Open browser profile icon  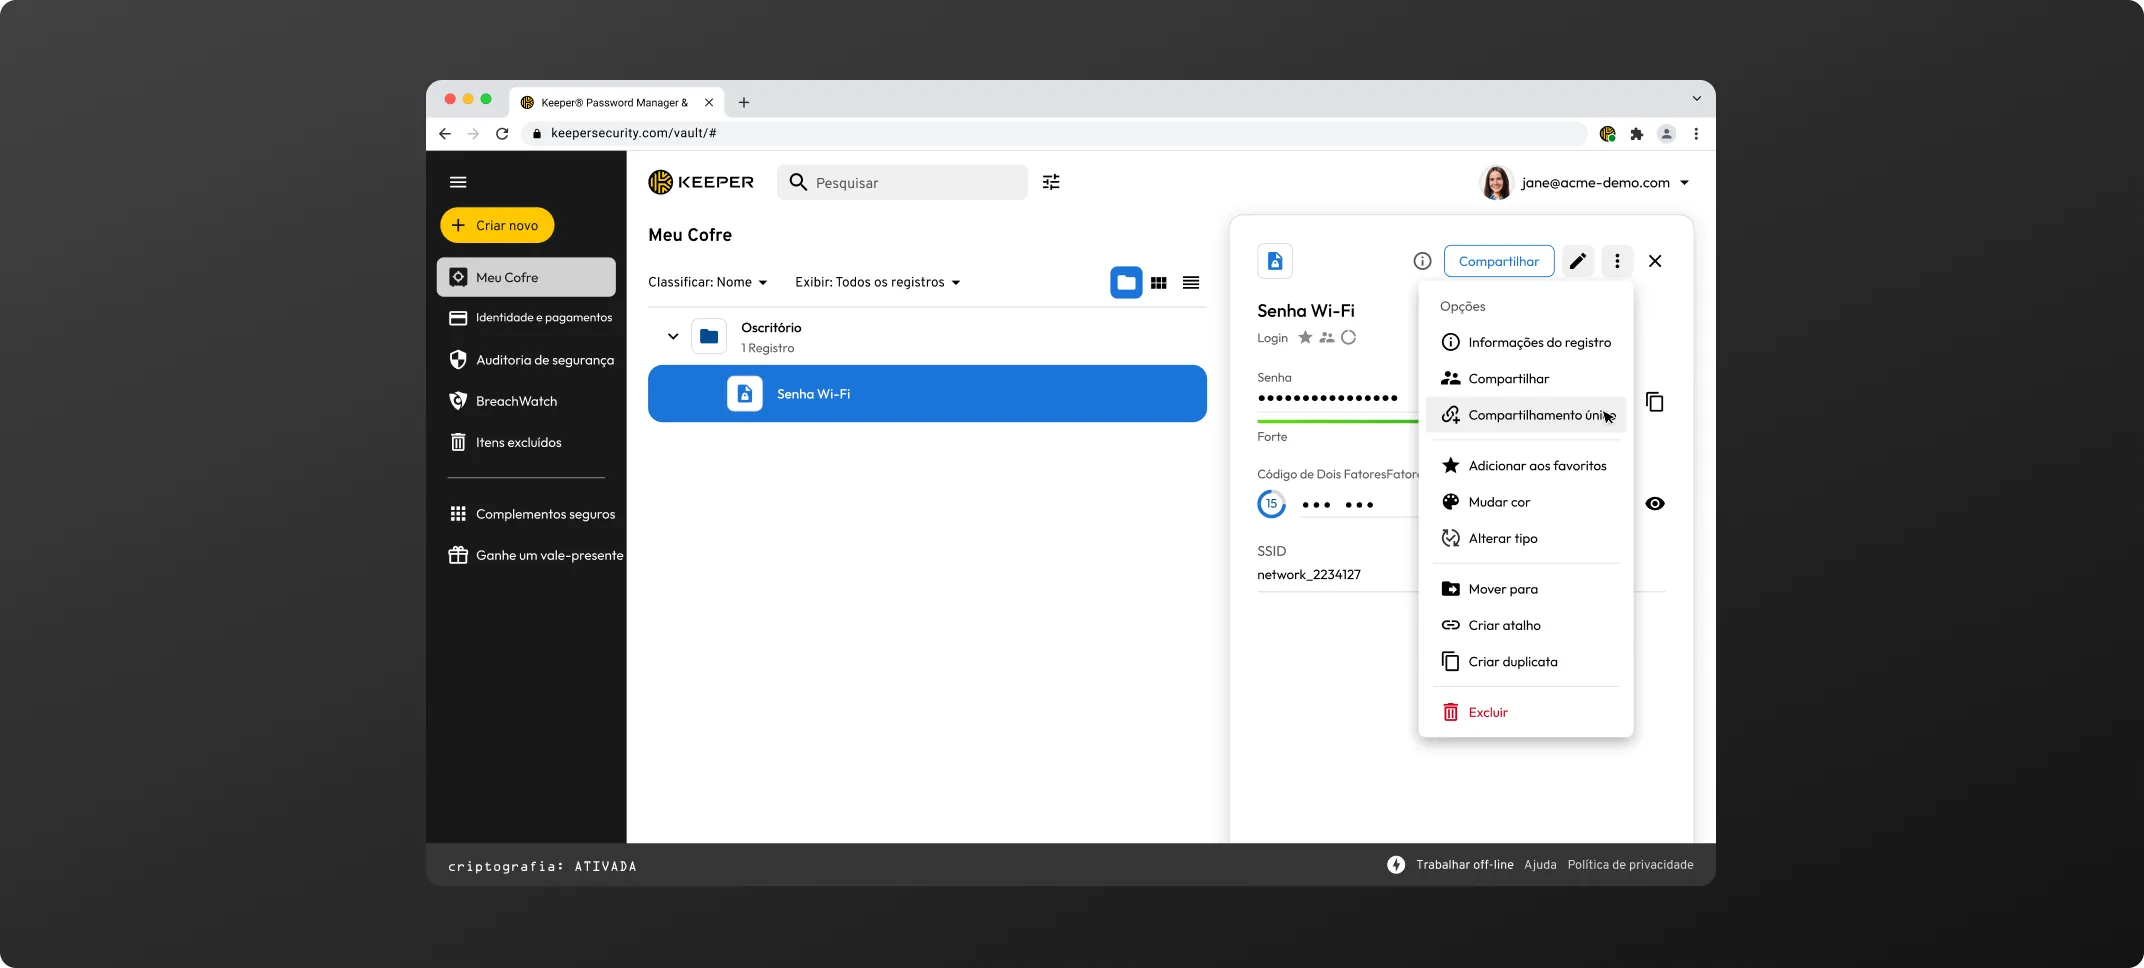(x=1666, y=133)
